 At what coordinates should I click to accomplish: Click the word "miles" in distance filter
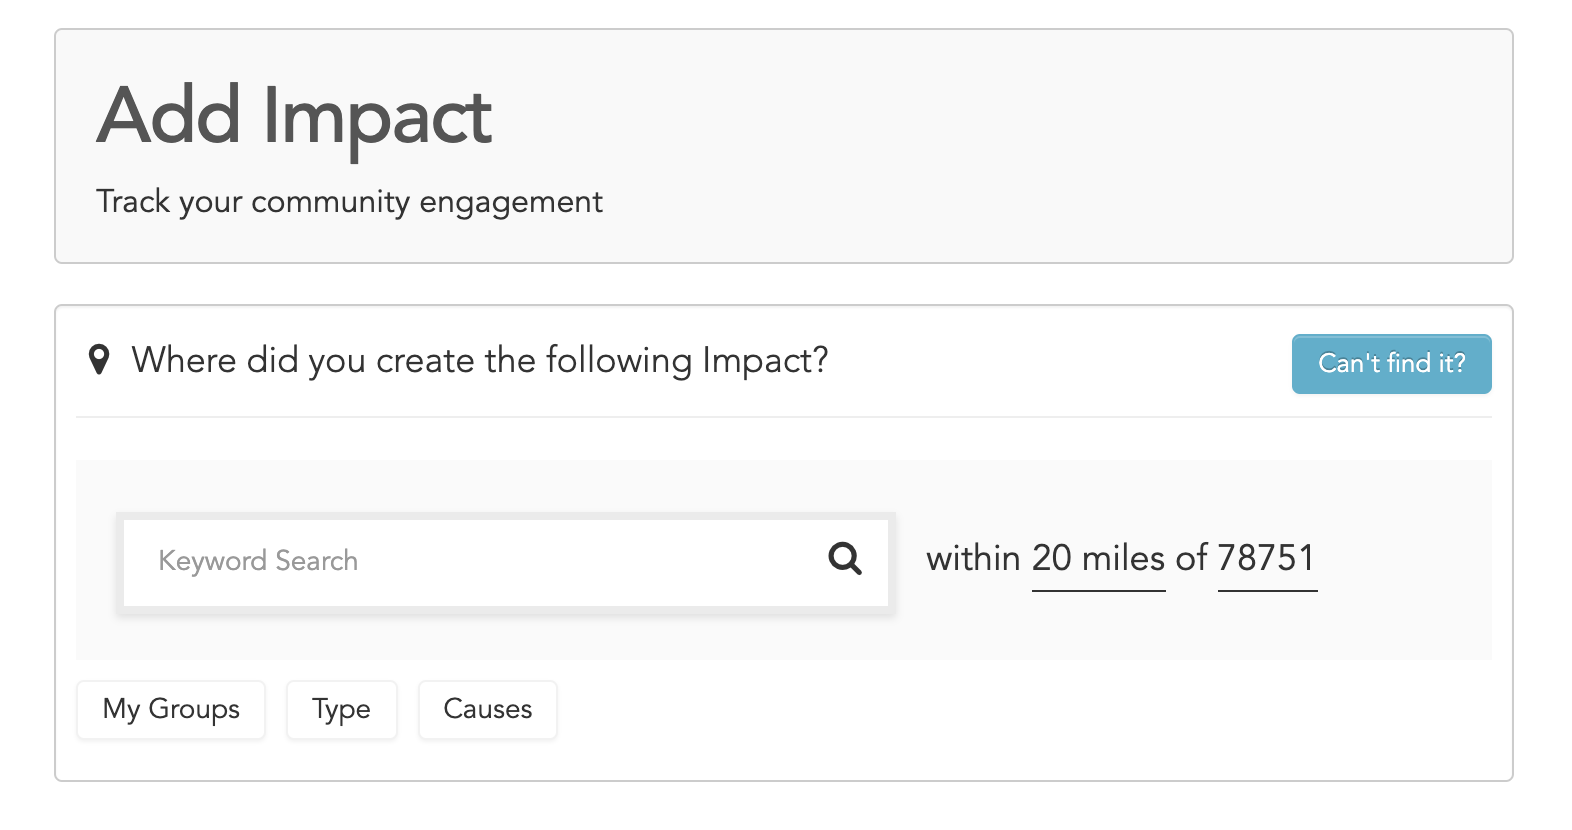pyautogui.click(x=1123, y=558)
